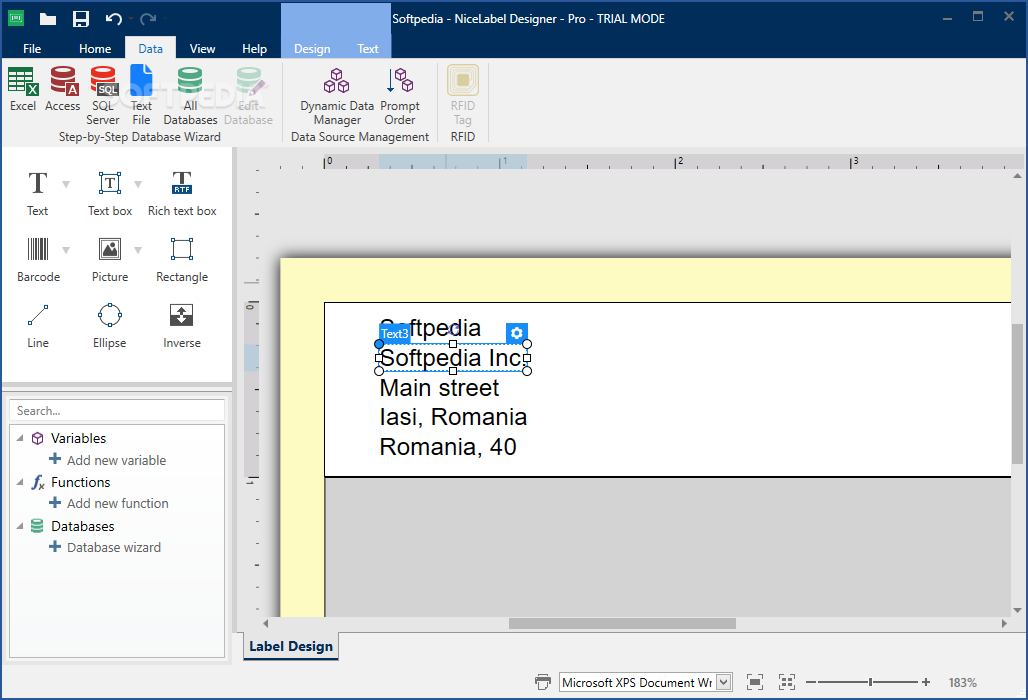Open the Excel database wizard

point(23,89)
